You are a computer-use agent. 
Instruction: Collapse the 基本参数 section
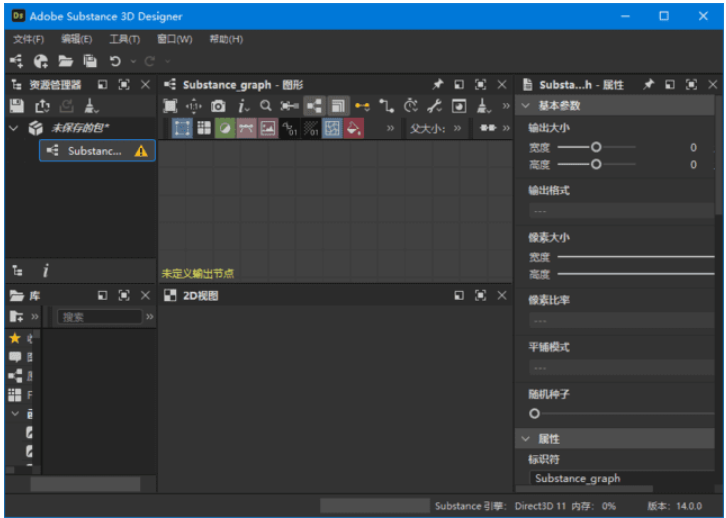coord(526,106)
